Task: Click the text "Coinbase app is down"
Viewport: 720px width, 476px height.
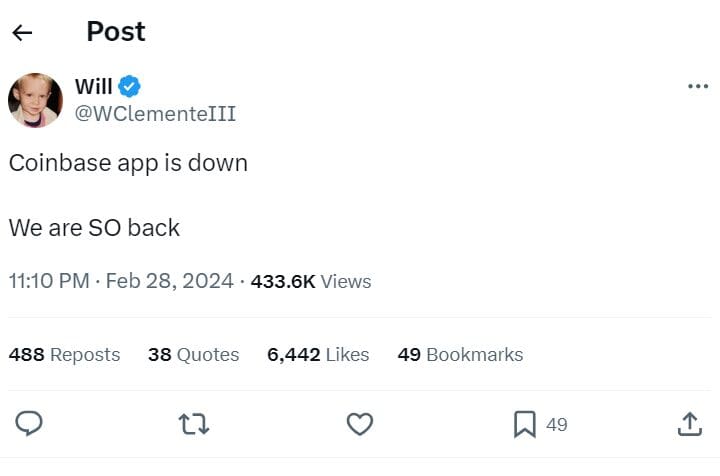Action: 128,163
